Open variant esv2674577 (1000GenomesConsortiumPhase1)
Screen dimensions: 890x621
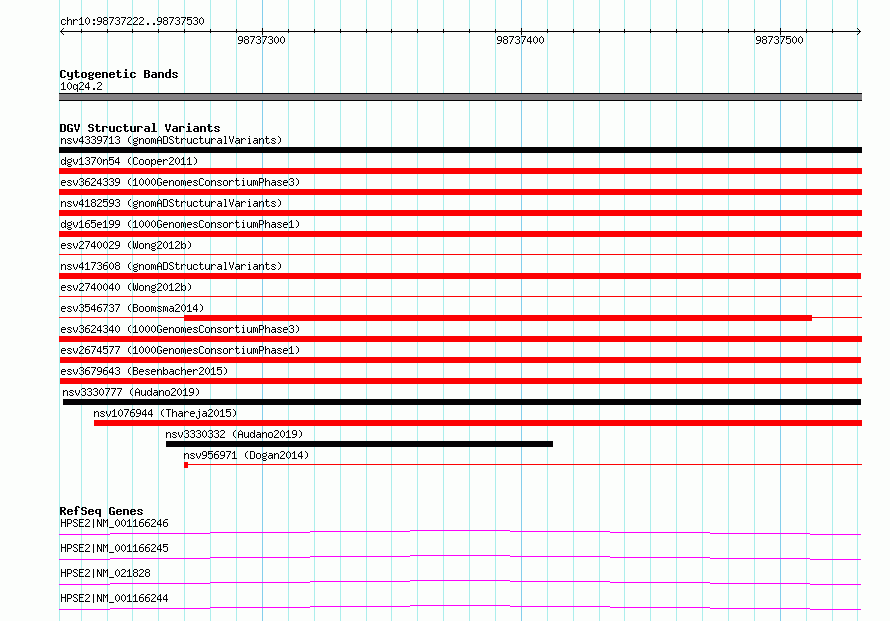point(180,350)
